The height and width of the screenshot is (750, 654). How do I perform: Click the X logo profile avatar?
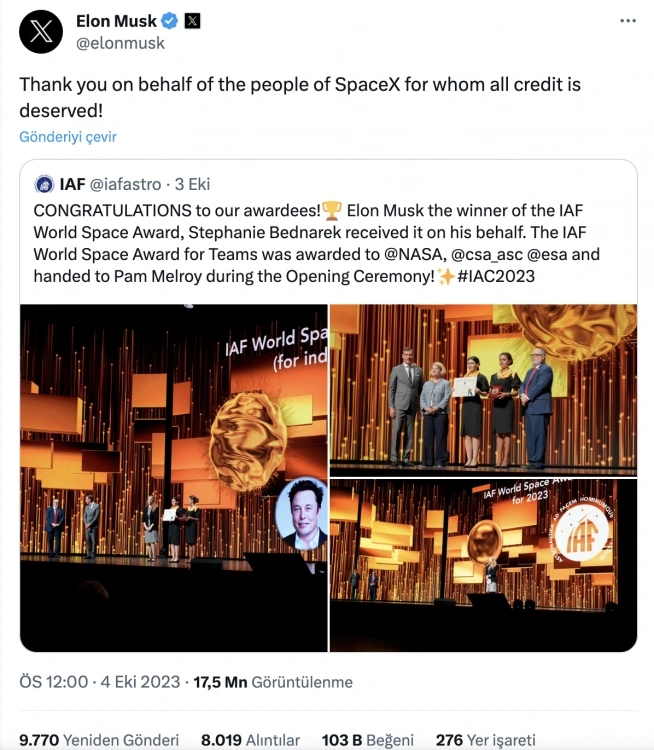42,31
